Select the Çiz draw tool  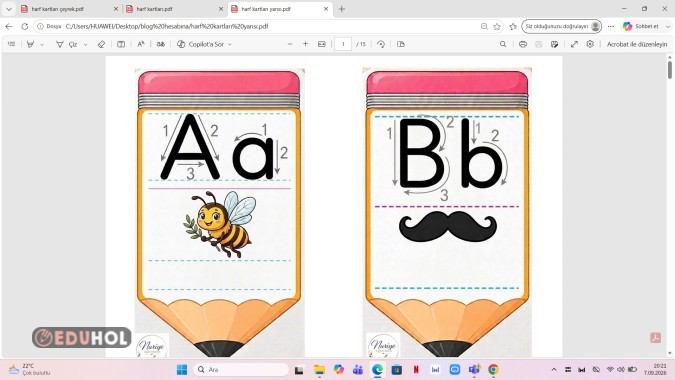66,44
